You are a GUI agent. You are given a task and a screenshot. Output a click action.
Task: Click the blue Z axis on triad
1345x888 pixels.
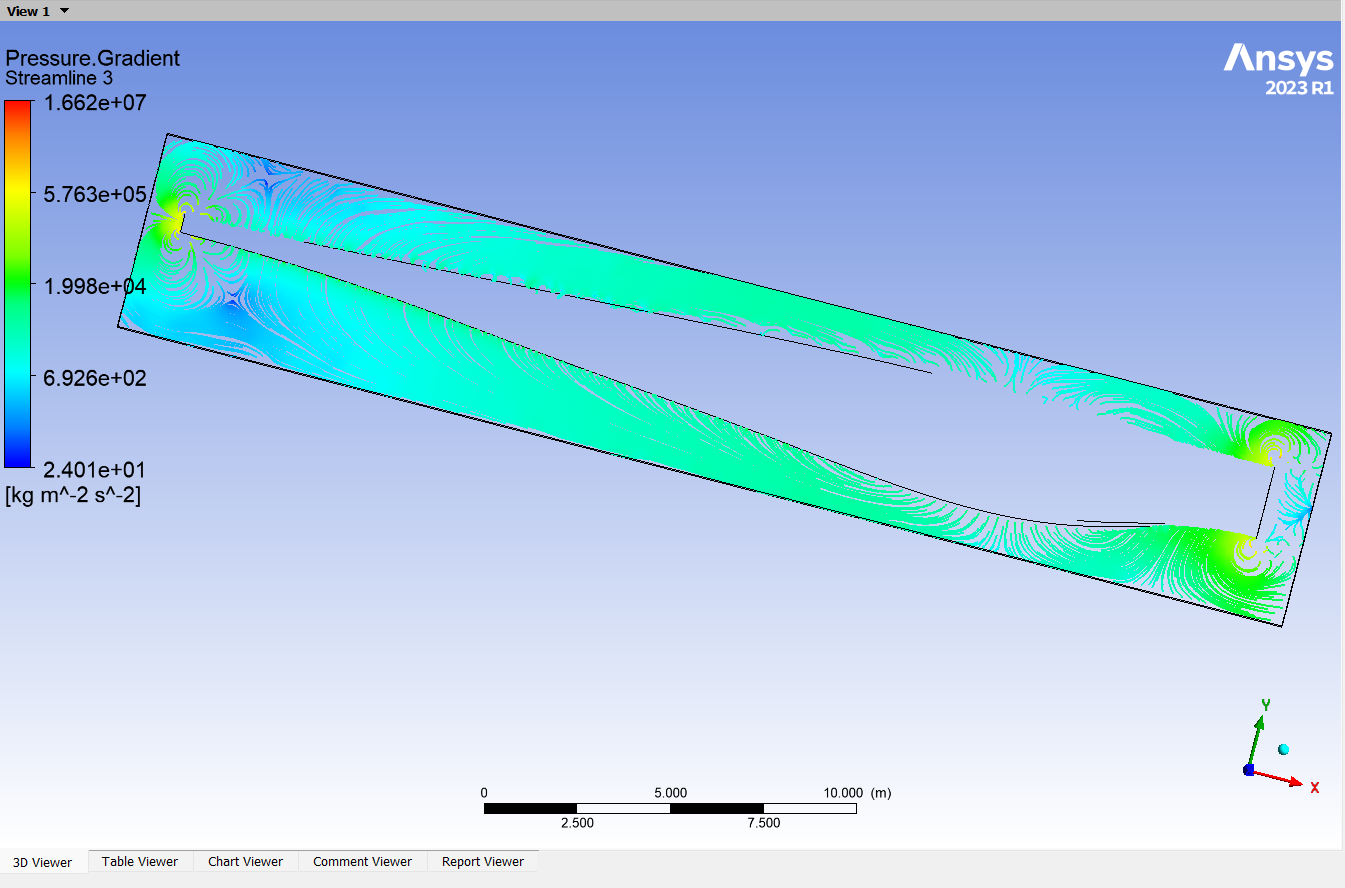click(x=1248, y=769)
